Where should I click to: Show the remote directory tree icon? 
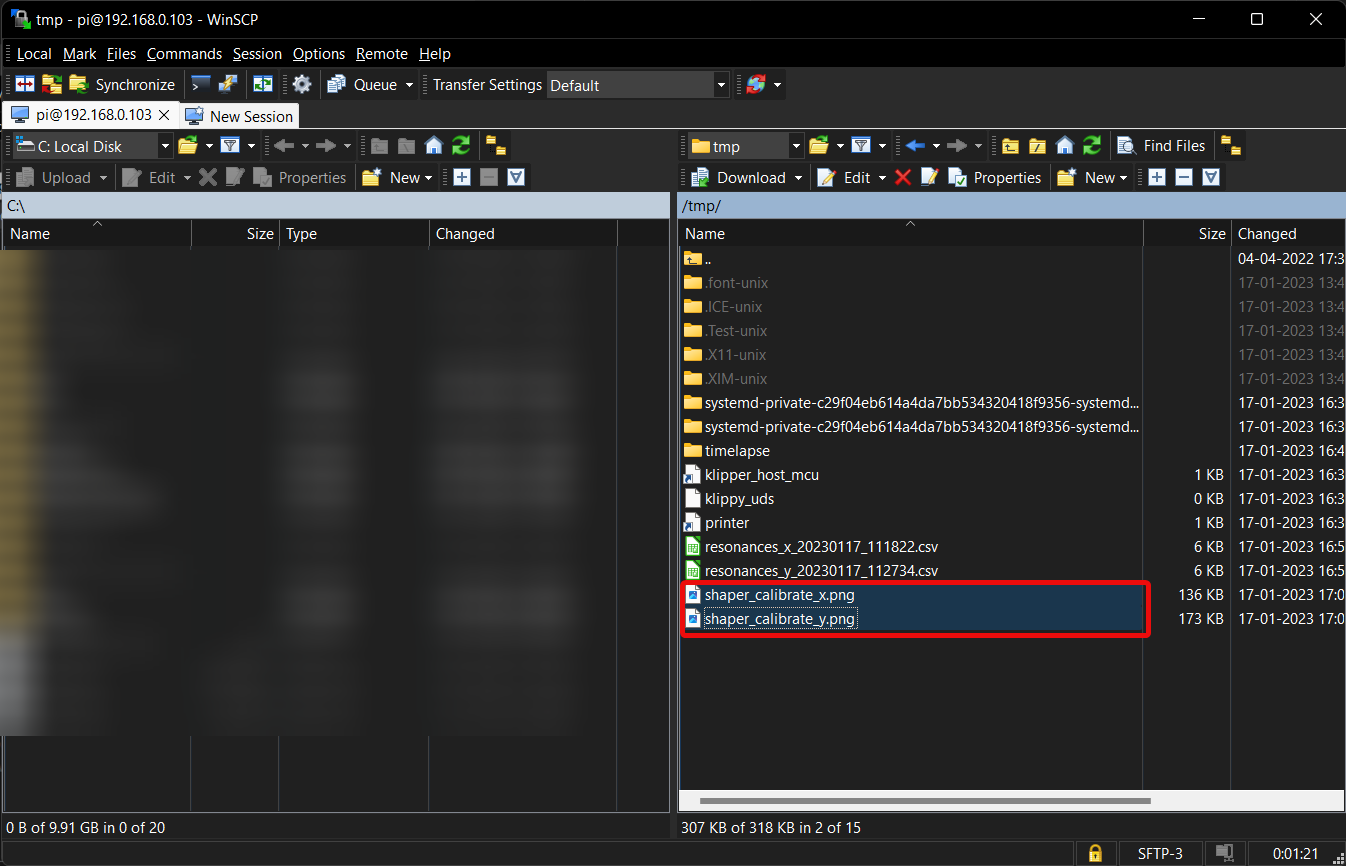[x=1231, y=146]
